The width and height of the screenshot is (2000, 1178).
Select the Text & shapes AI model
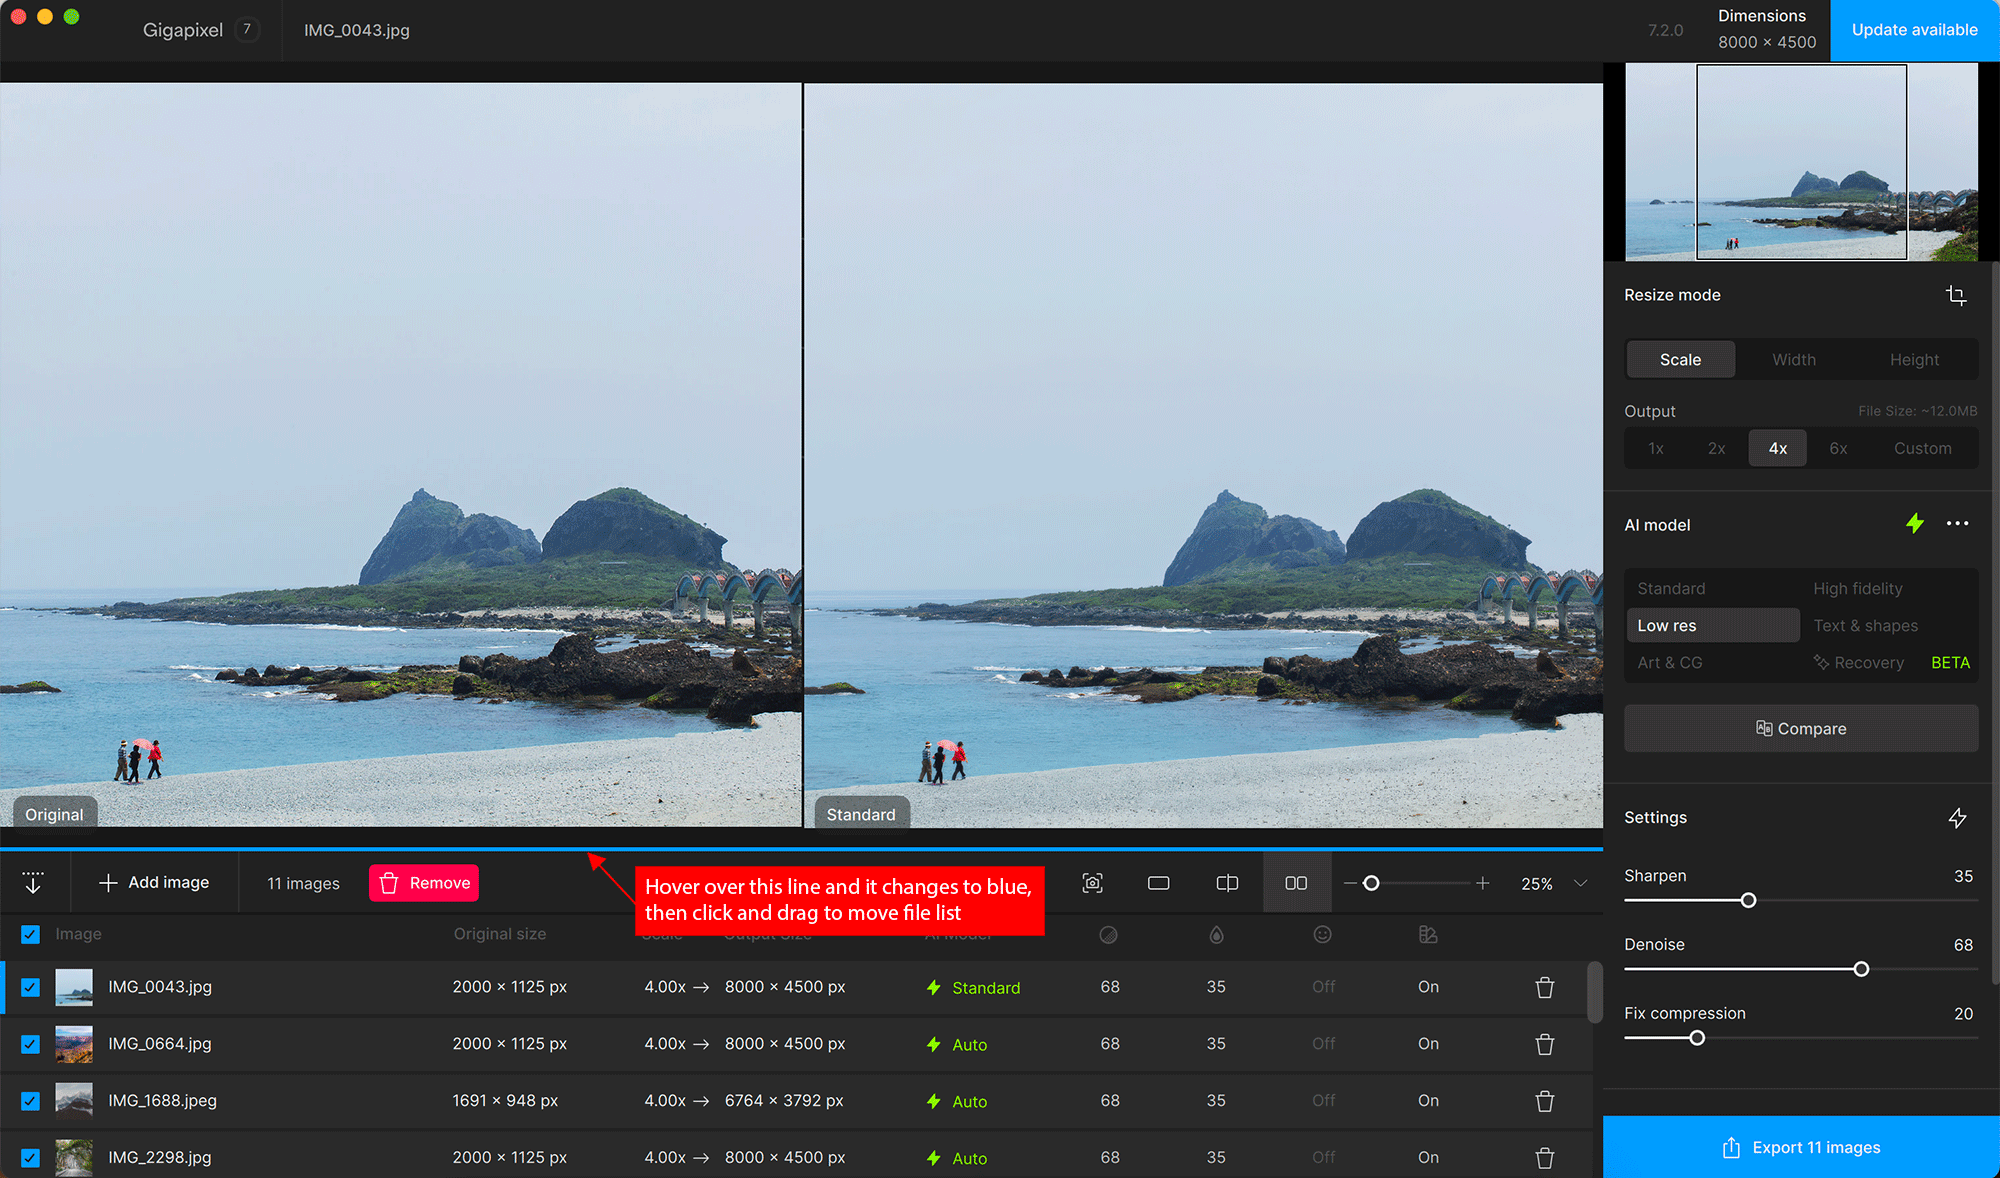click(x=1889, y=626)
